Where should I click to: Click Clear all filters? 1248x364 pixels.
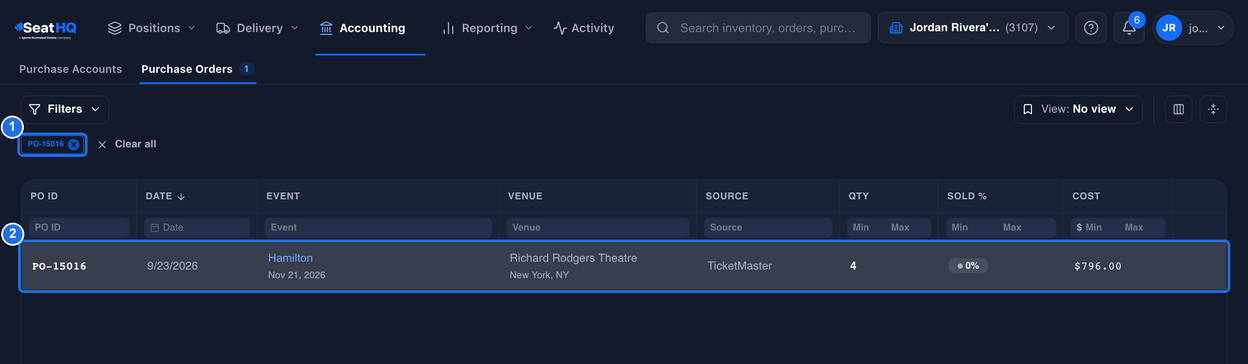point(127,144)
